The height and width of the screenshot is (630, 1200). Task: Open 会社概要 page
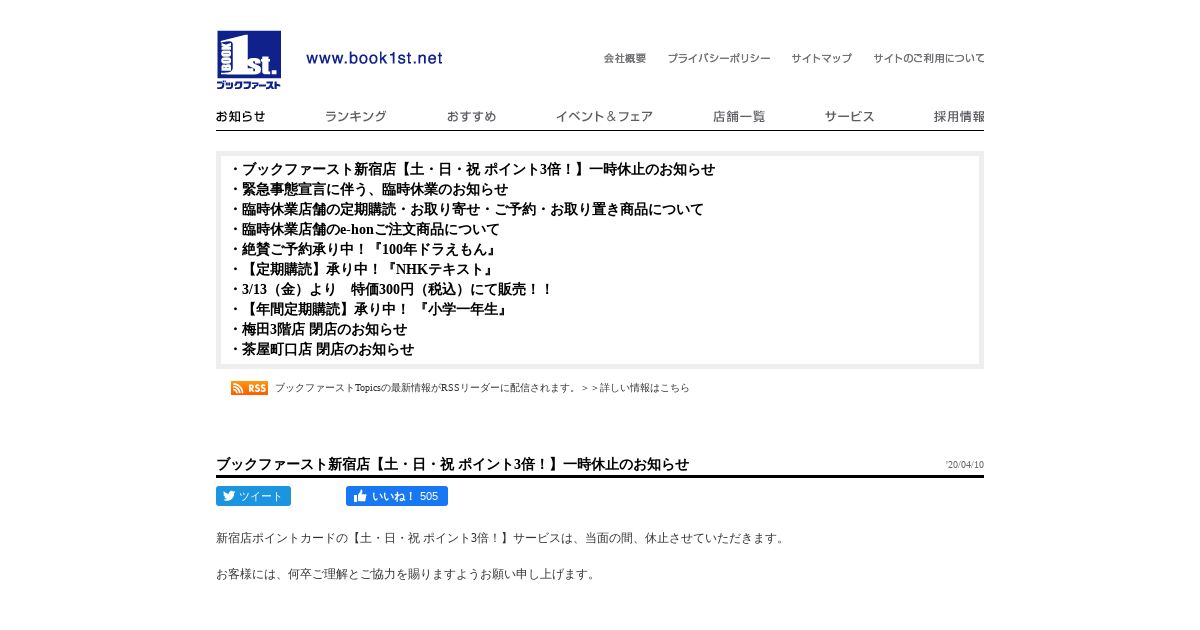click(625, 59)
